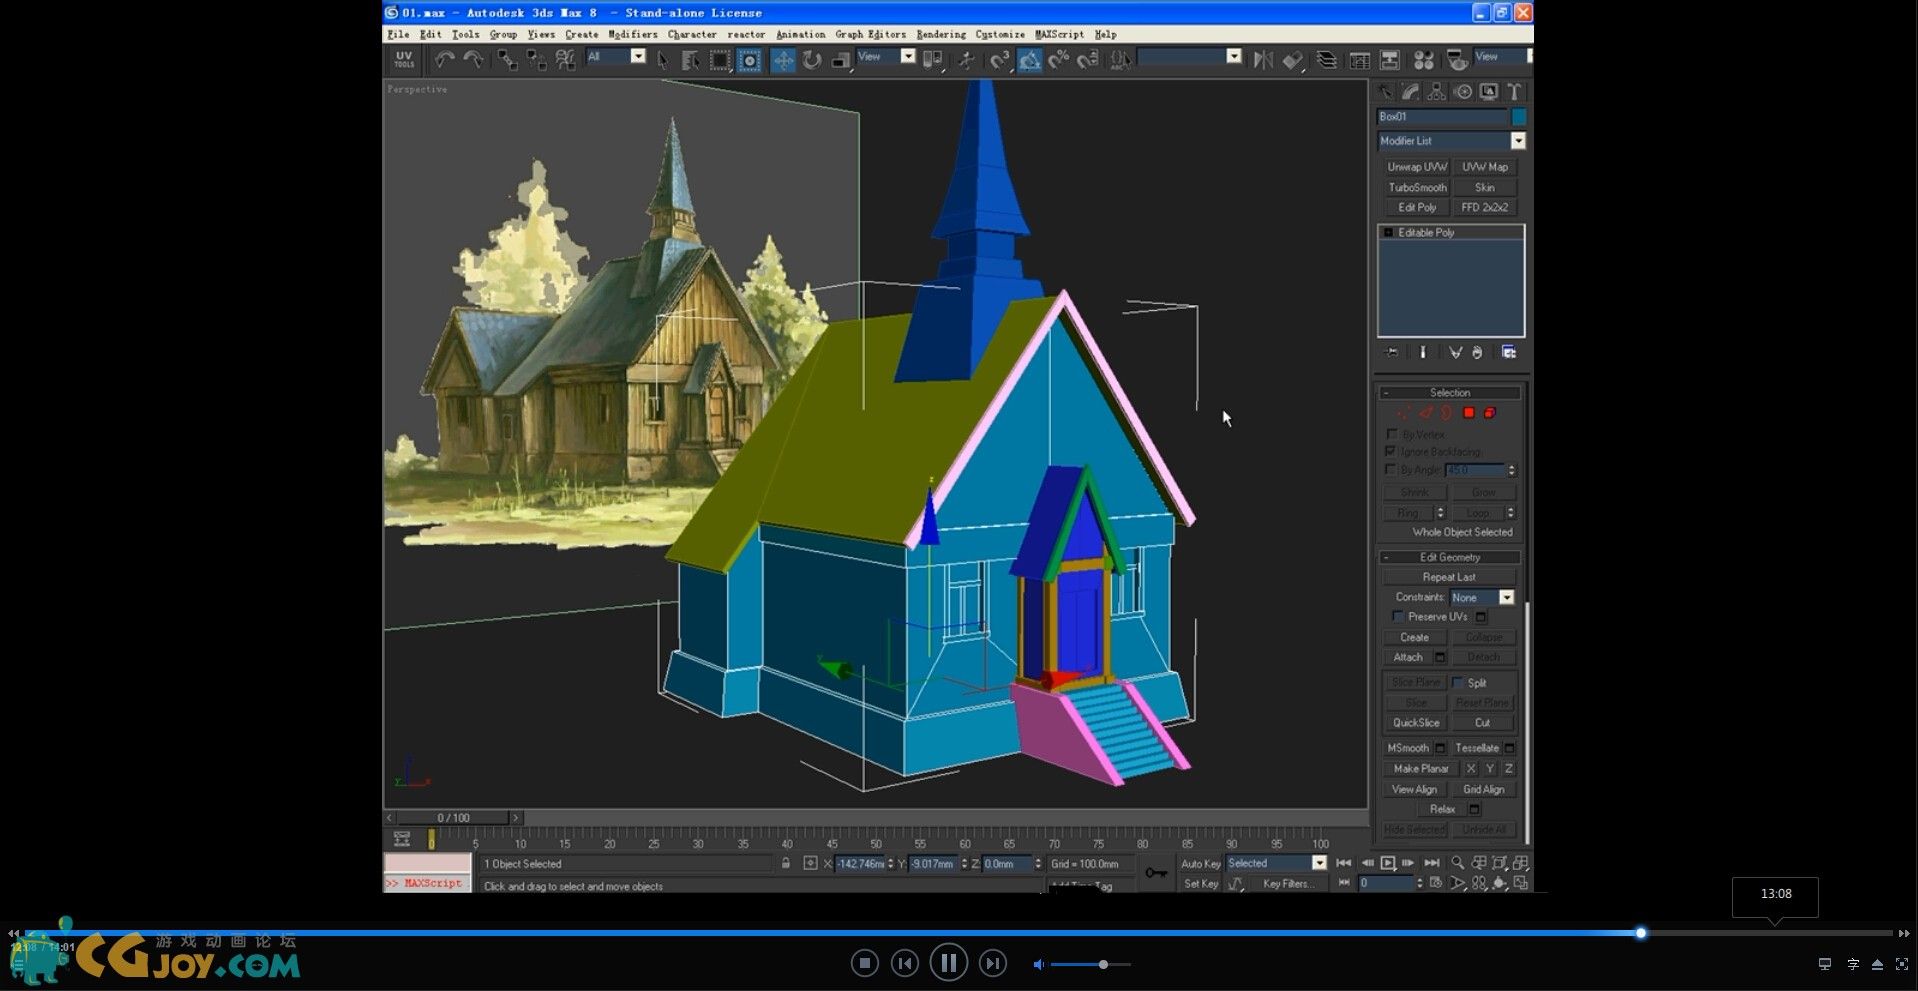The height and width of the screenshot is (991, 1918).
Task: Enable the By Vertex checkbox
Action: click(1391, 434)
